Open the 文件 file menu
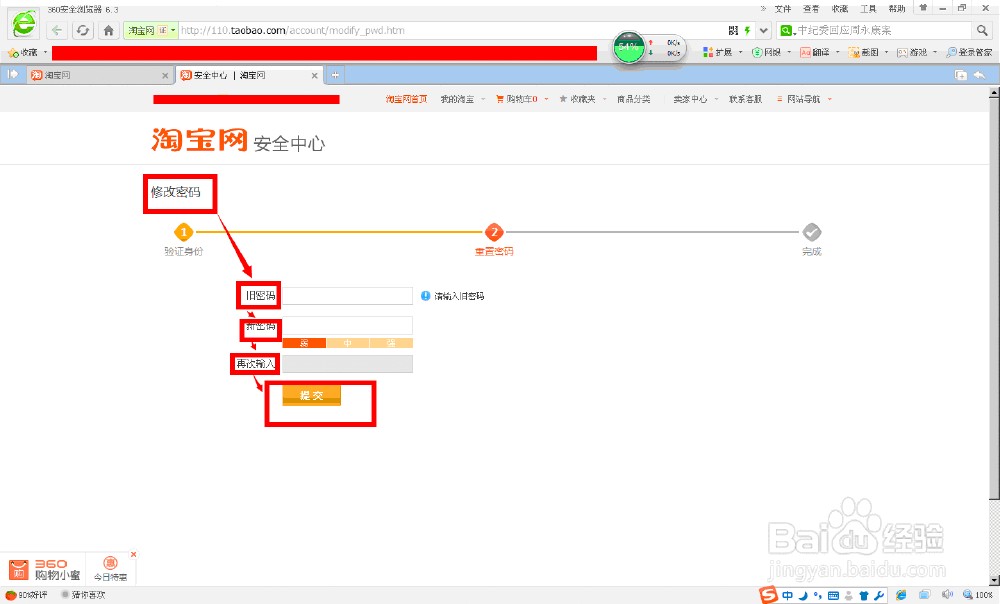This screenshot has height=604, width=1000. pos(783,9)
